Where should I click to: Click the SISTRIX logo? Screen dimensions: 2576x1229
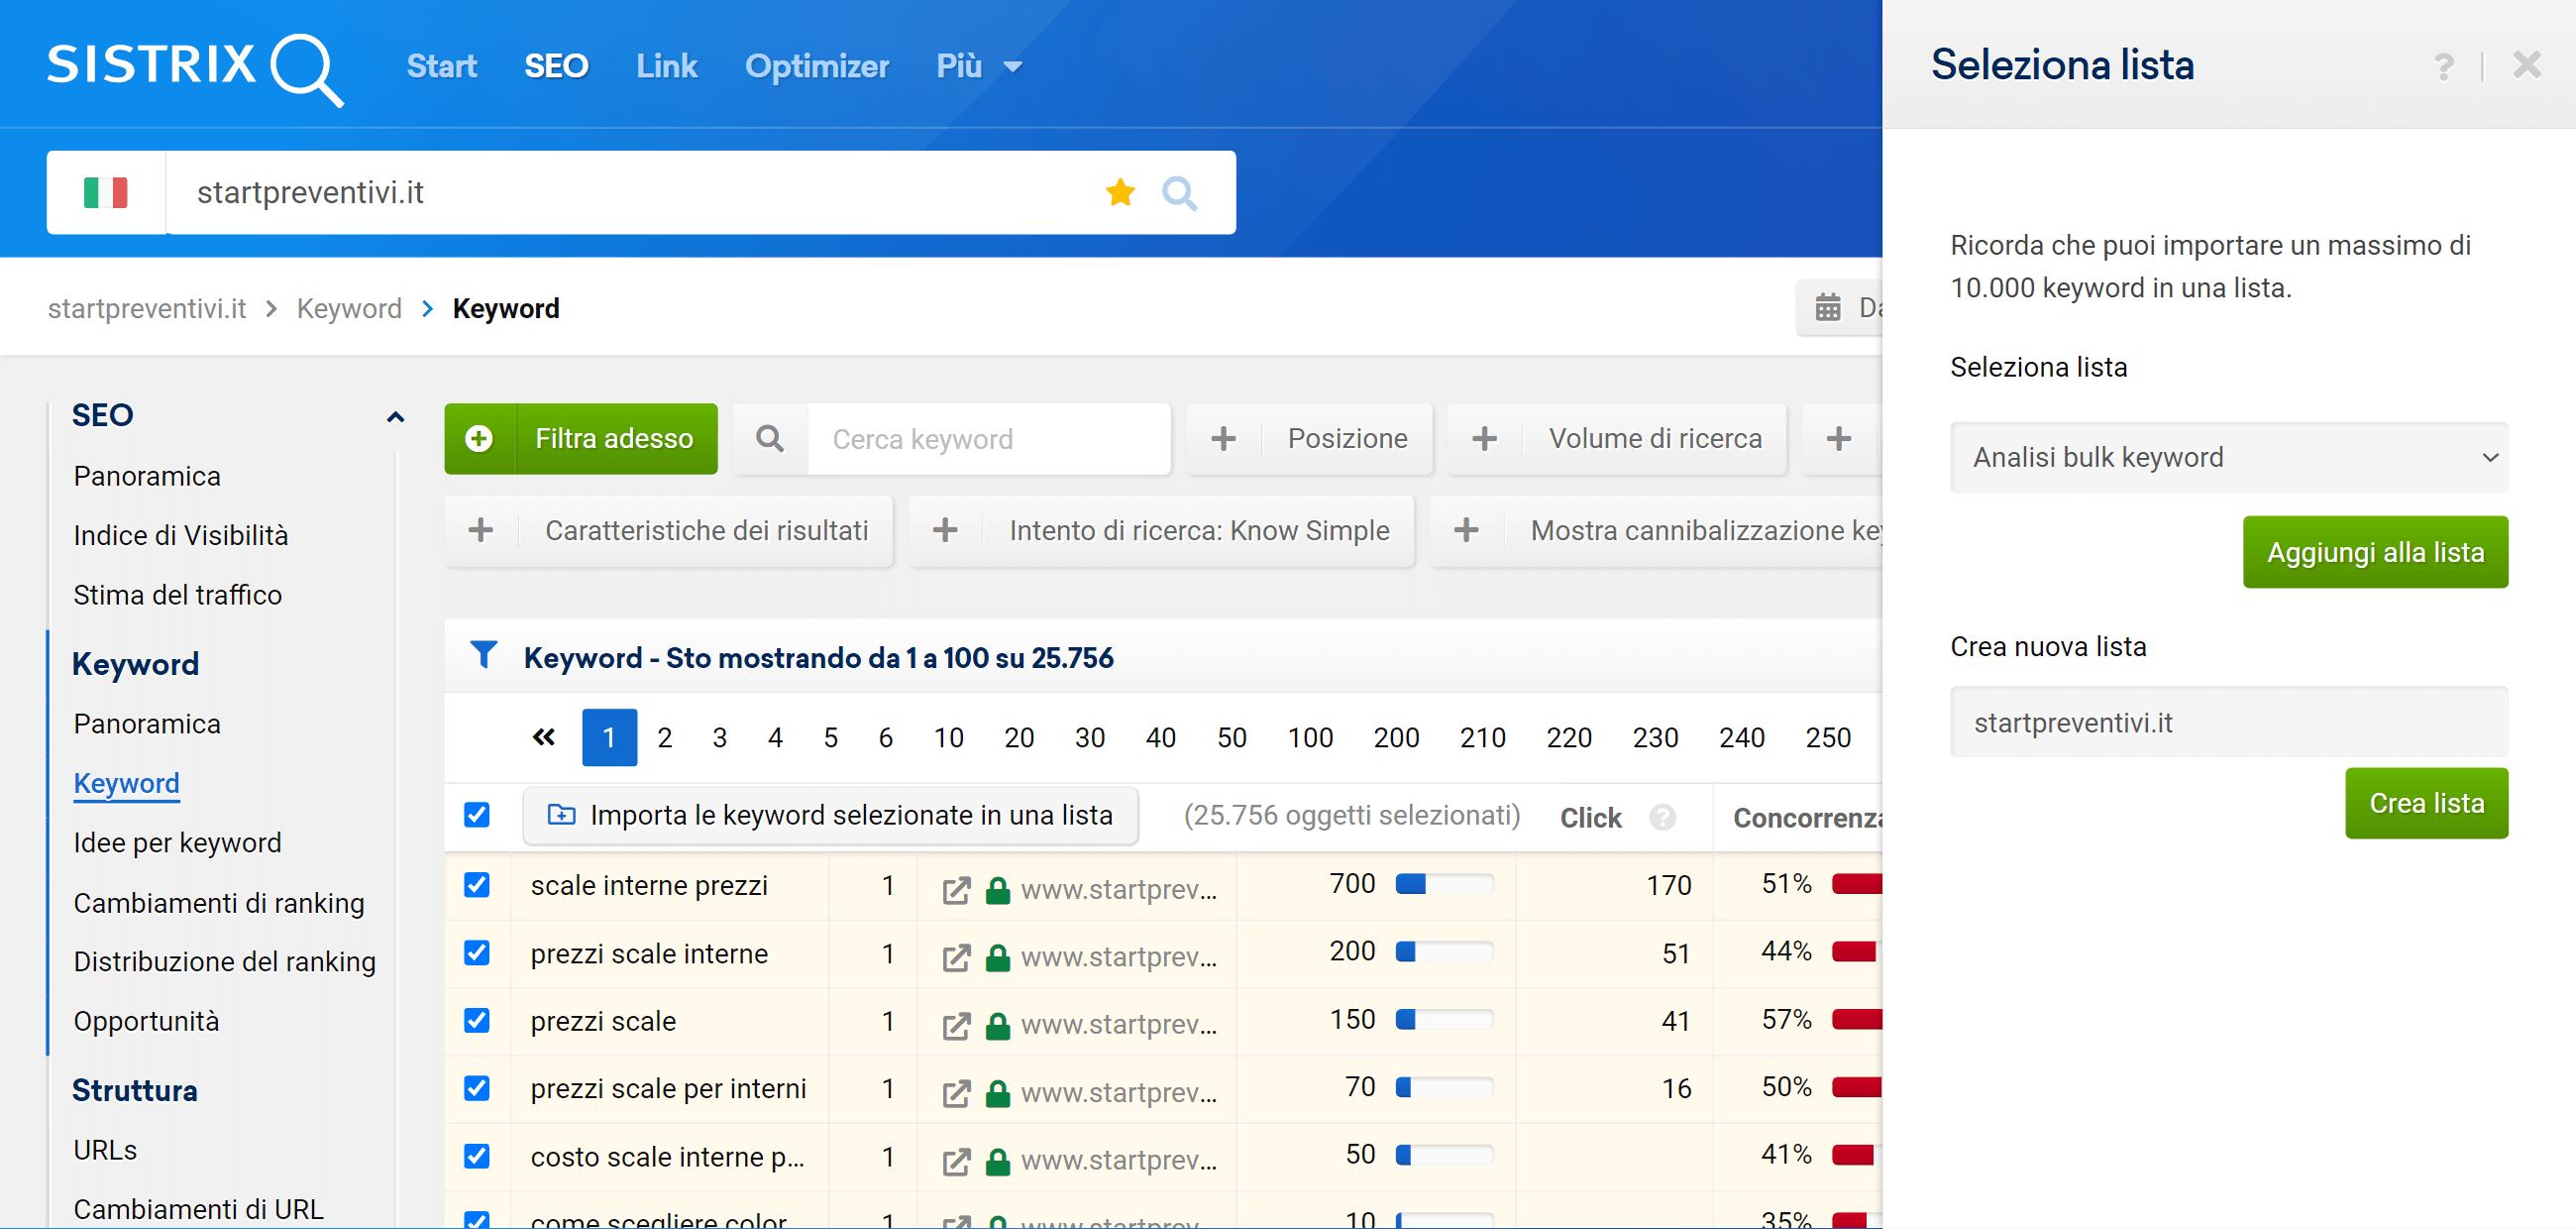[195, 68]
